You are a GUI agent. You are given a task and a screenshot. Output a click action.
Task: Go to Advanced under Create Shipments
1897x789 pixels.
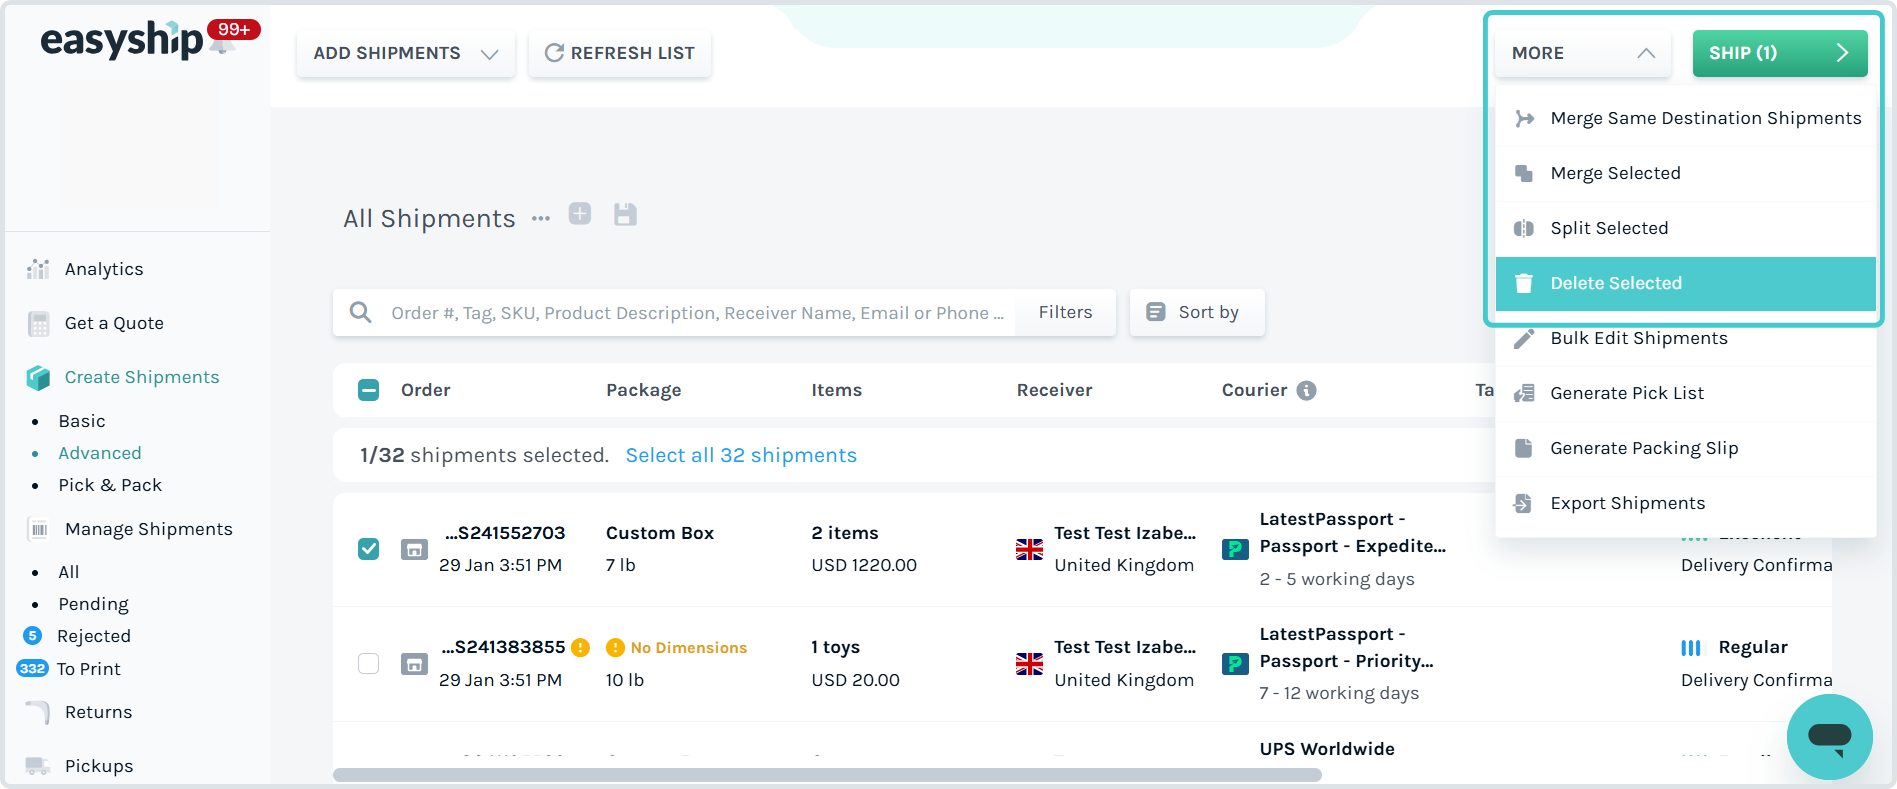pyautogui.click(x=100, y=454)
